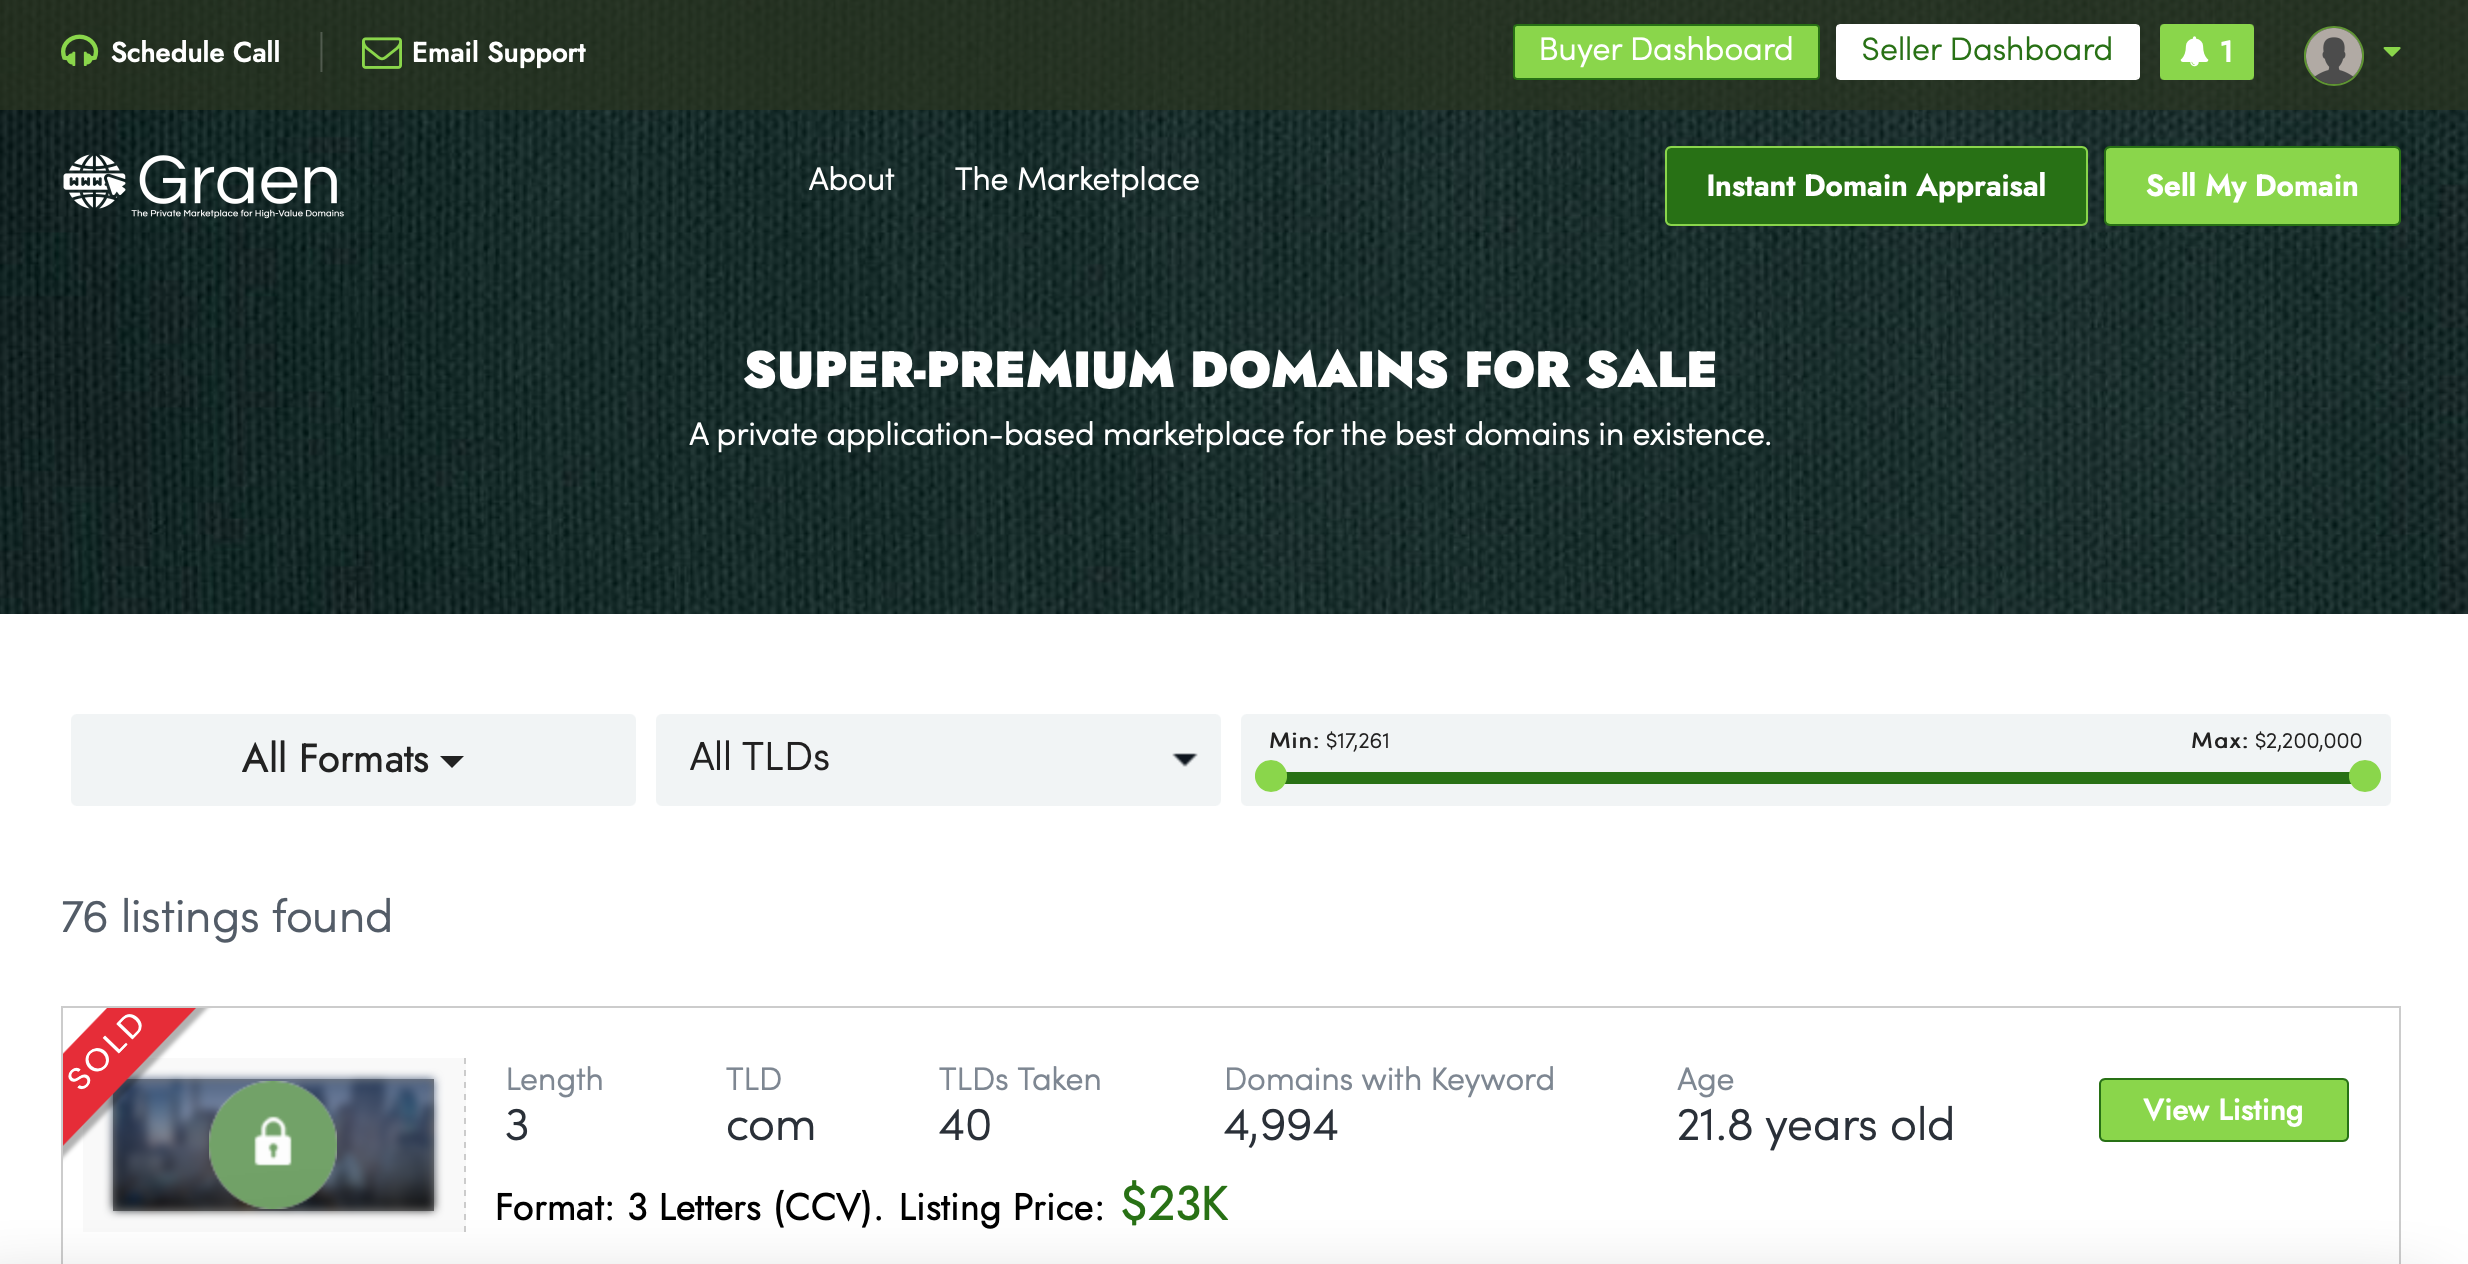Go to The Marketplace page
The width and height of the screenshot is (2468, 1264).
pyautogui.click(x=1076, y=180)
